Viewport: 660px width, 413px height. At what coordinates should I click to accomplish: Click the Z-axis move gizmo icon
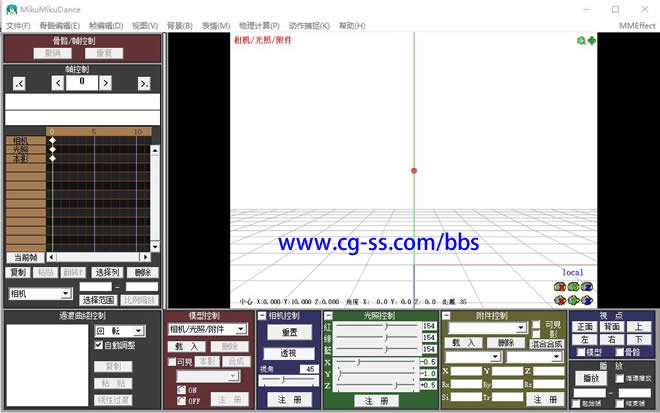point(589,300)
